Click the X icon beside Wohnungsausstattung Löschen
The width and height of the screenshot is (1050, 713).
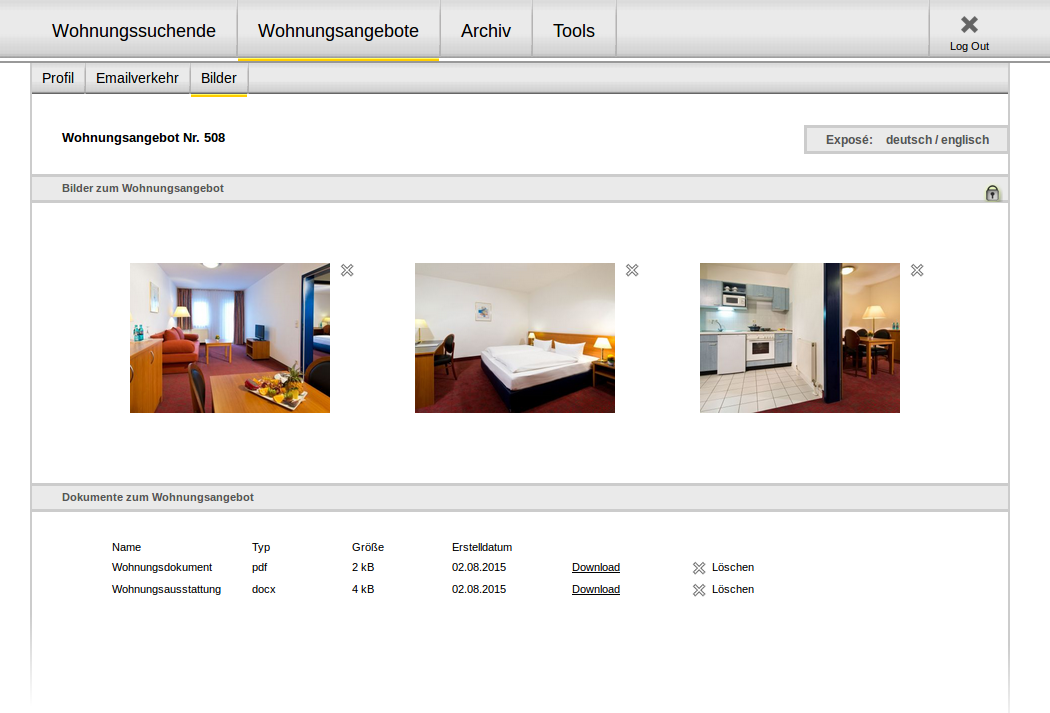click(699, 590)
